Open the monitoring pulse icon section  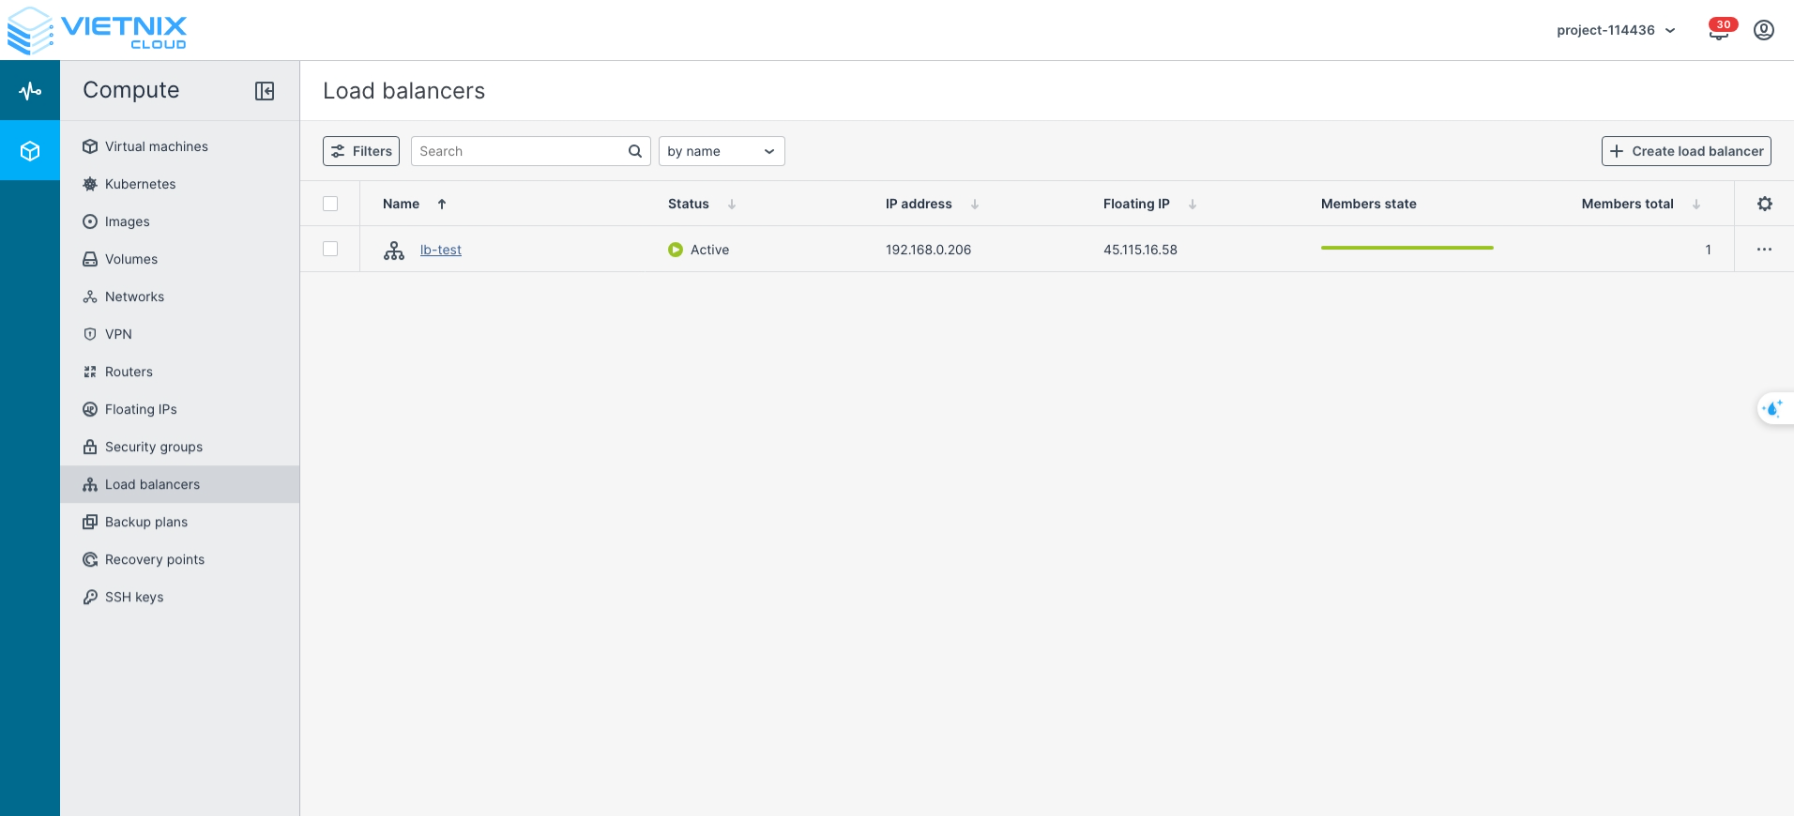click(30, 91)
